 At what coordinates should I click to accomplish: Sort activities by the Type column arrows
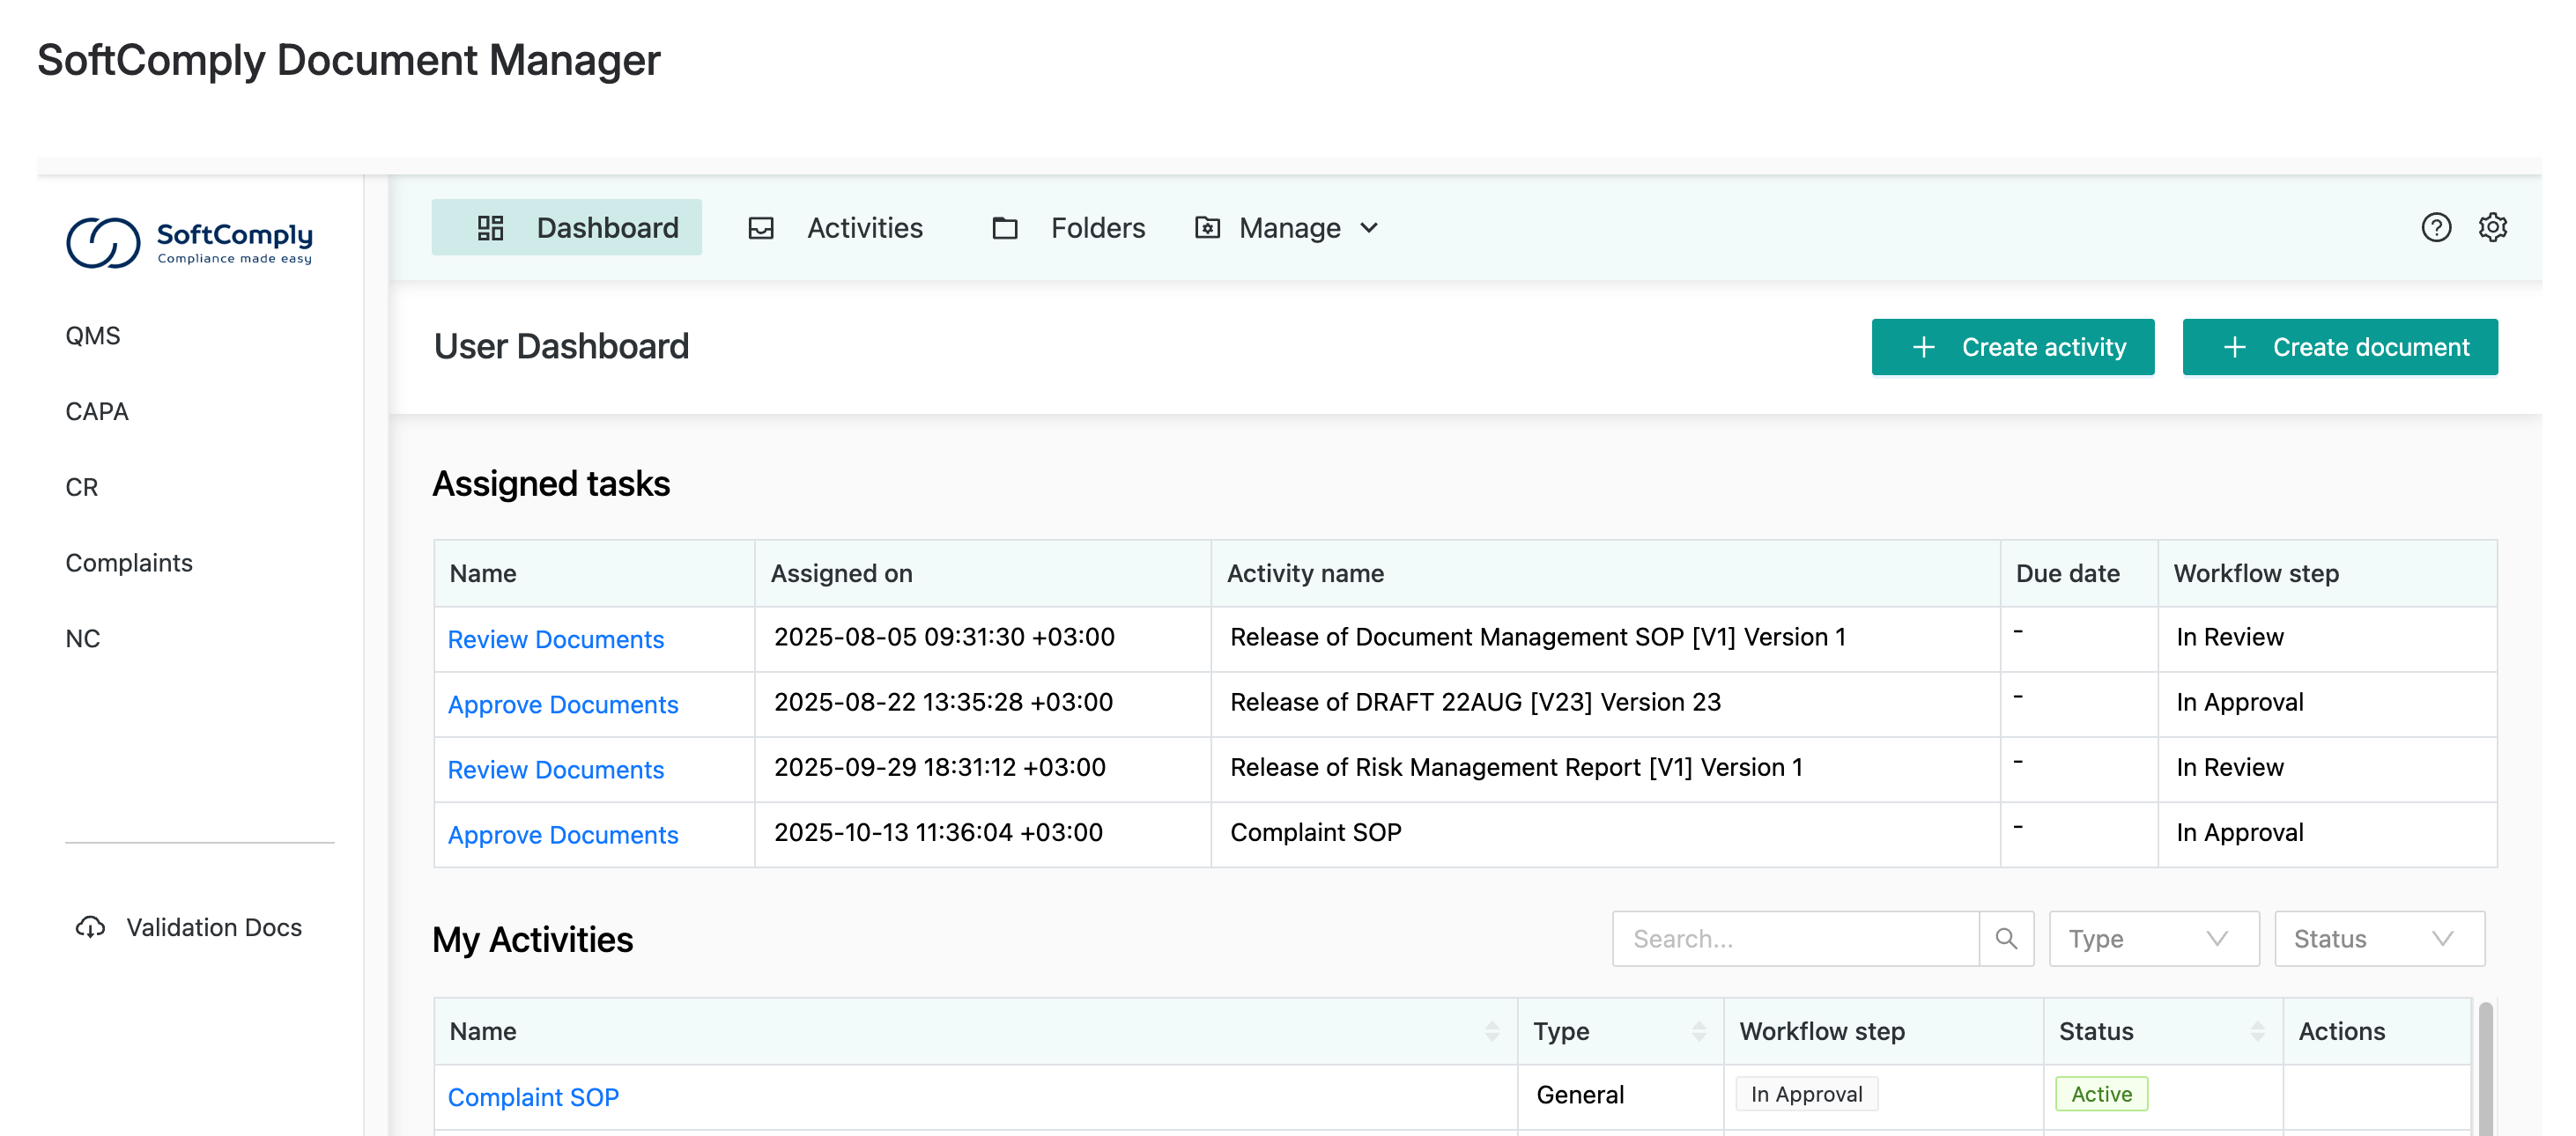pyautogui.click(x=1698, y=1031)
